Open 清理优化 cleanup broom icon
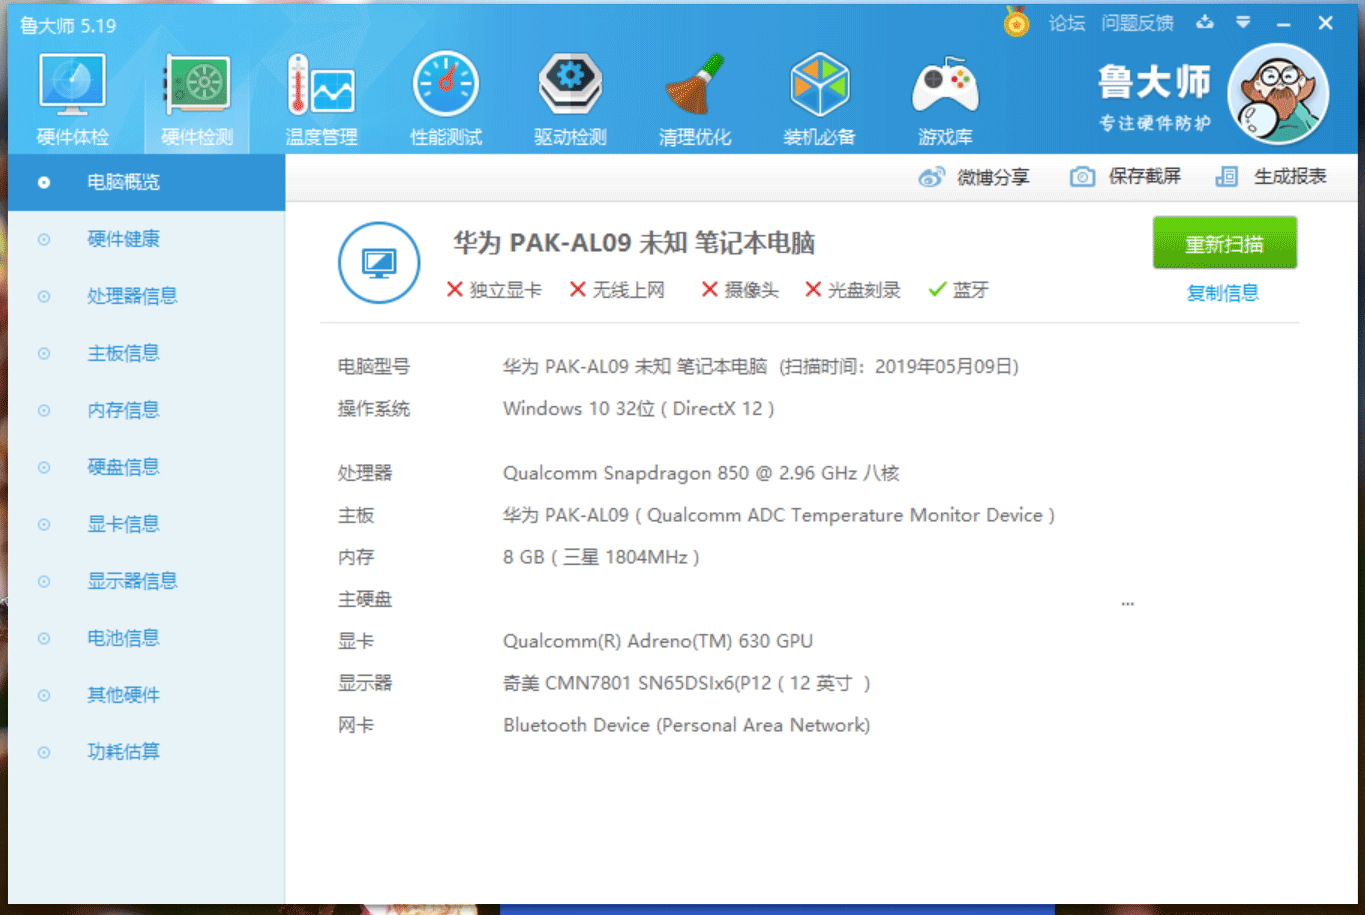 pyautogui.click(x=695, y=98)
